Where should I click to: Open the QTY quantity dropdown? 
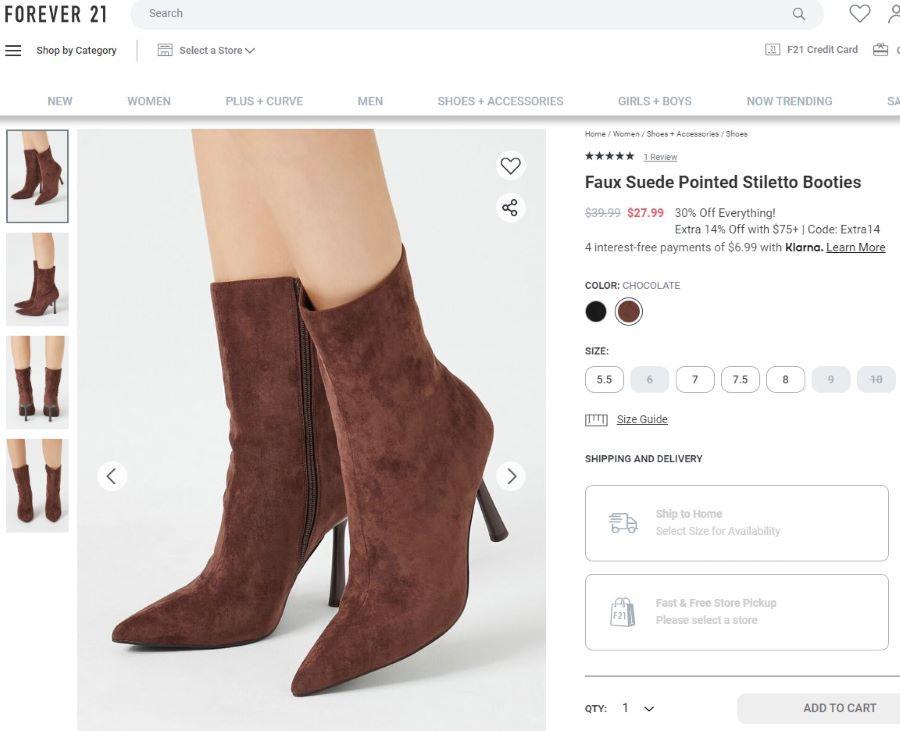pyautogui.click(x=635, y=708)
